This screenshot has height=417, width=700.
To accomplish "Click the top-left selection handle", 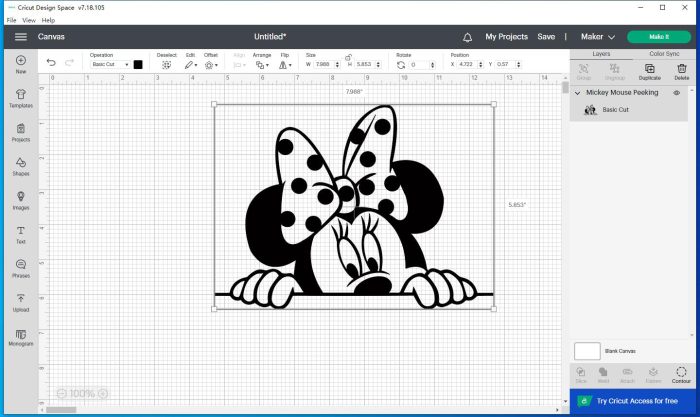I will pos(214,104).
